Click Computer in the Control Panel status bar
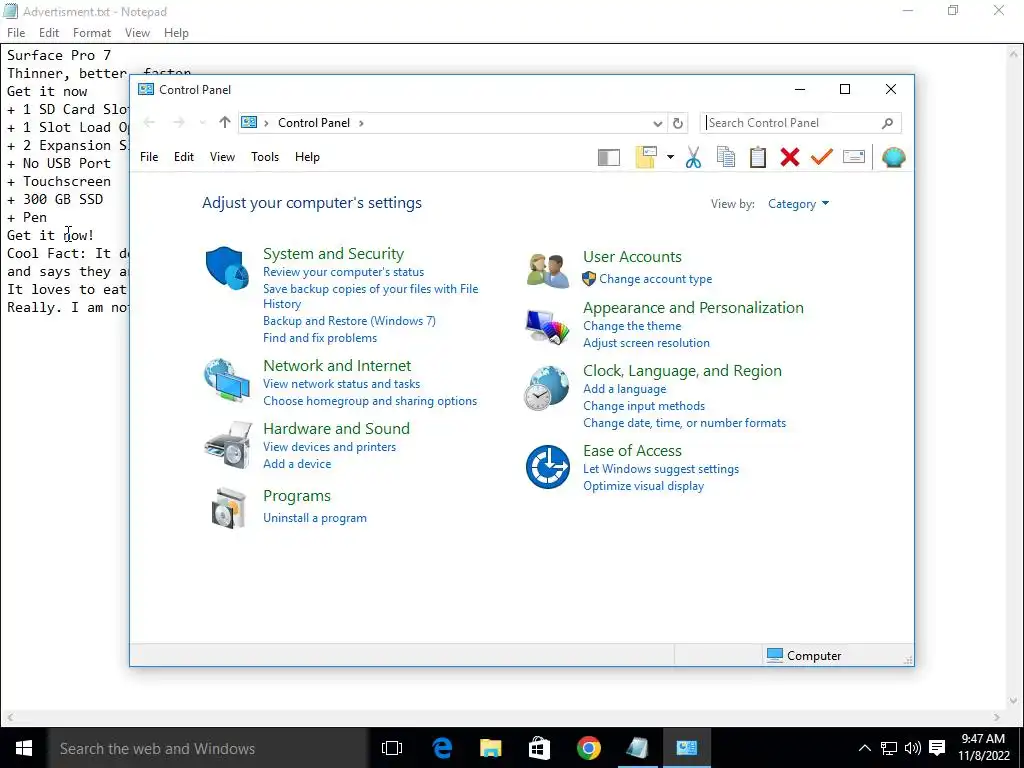The height and width of the screenshot is (768, 1024). [804, 656]
